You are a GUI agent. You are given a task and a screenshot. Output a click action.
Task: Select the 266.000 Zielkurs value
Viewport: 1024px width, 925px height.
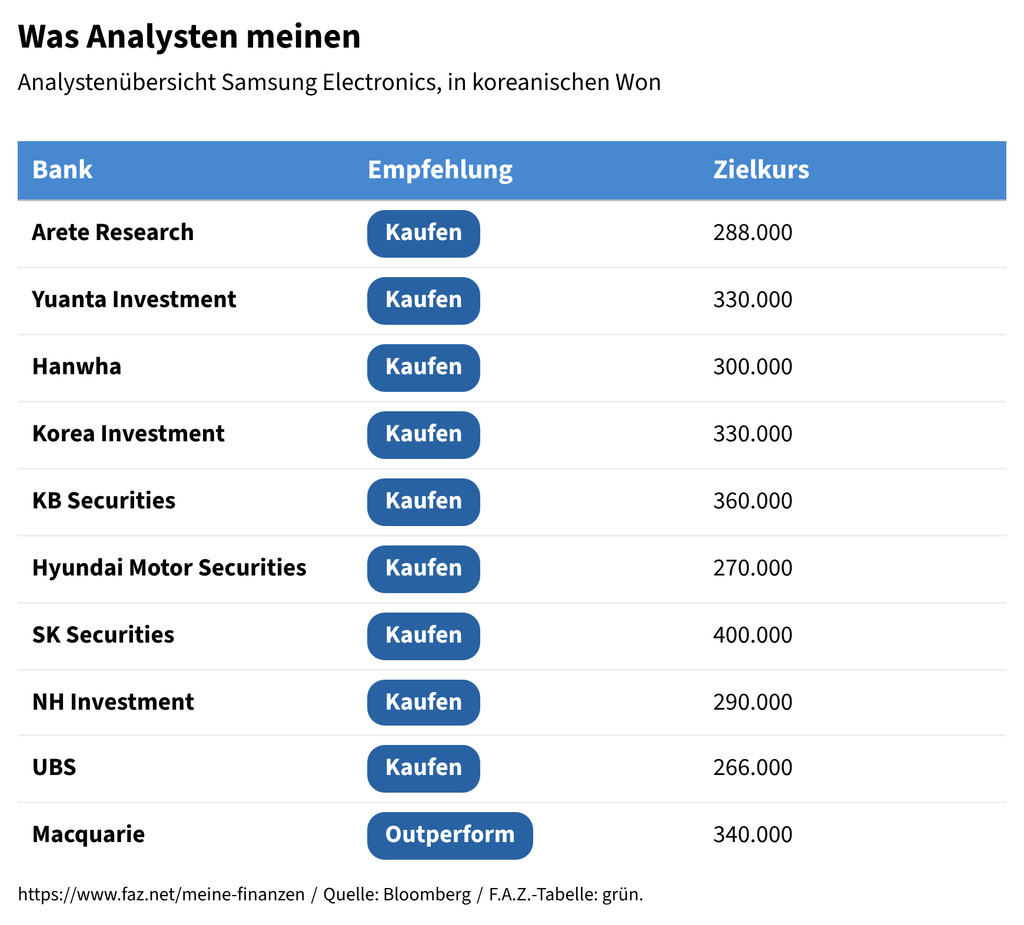coord(752,768)
